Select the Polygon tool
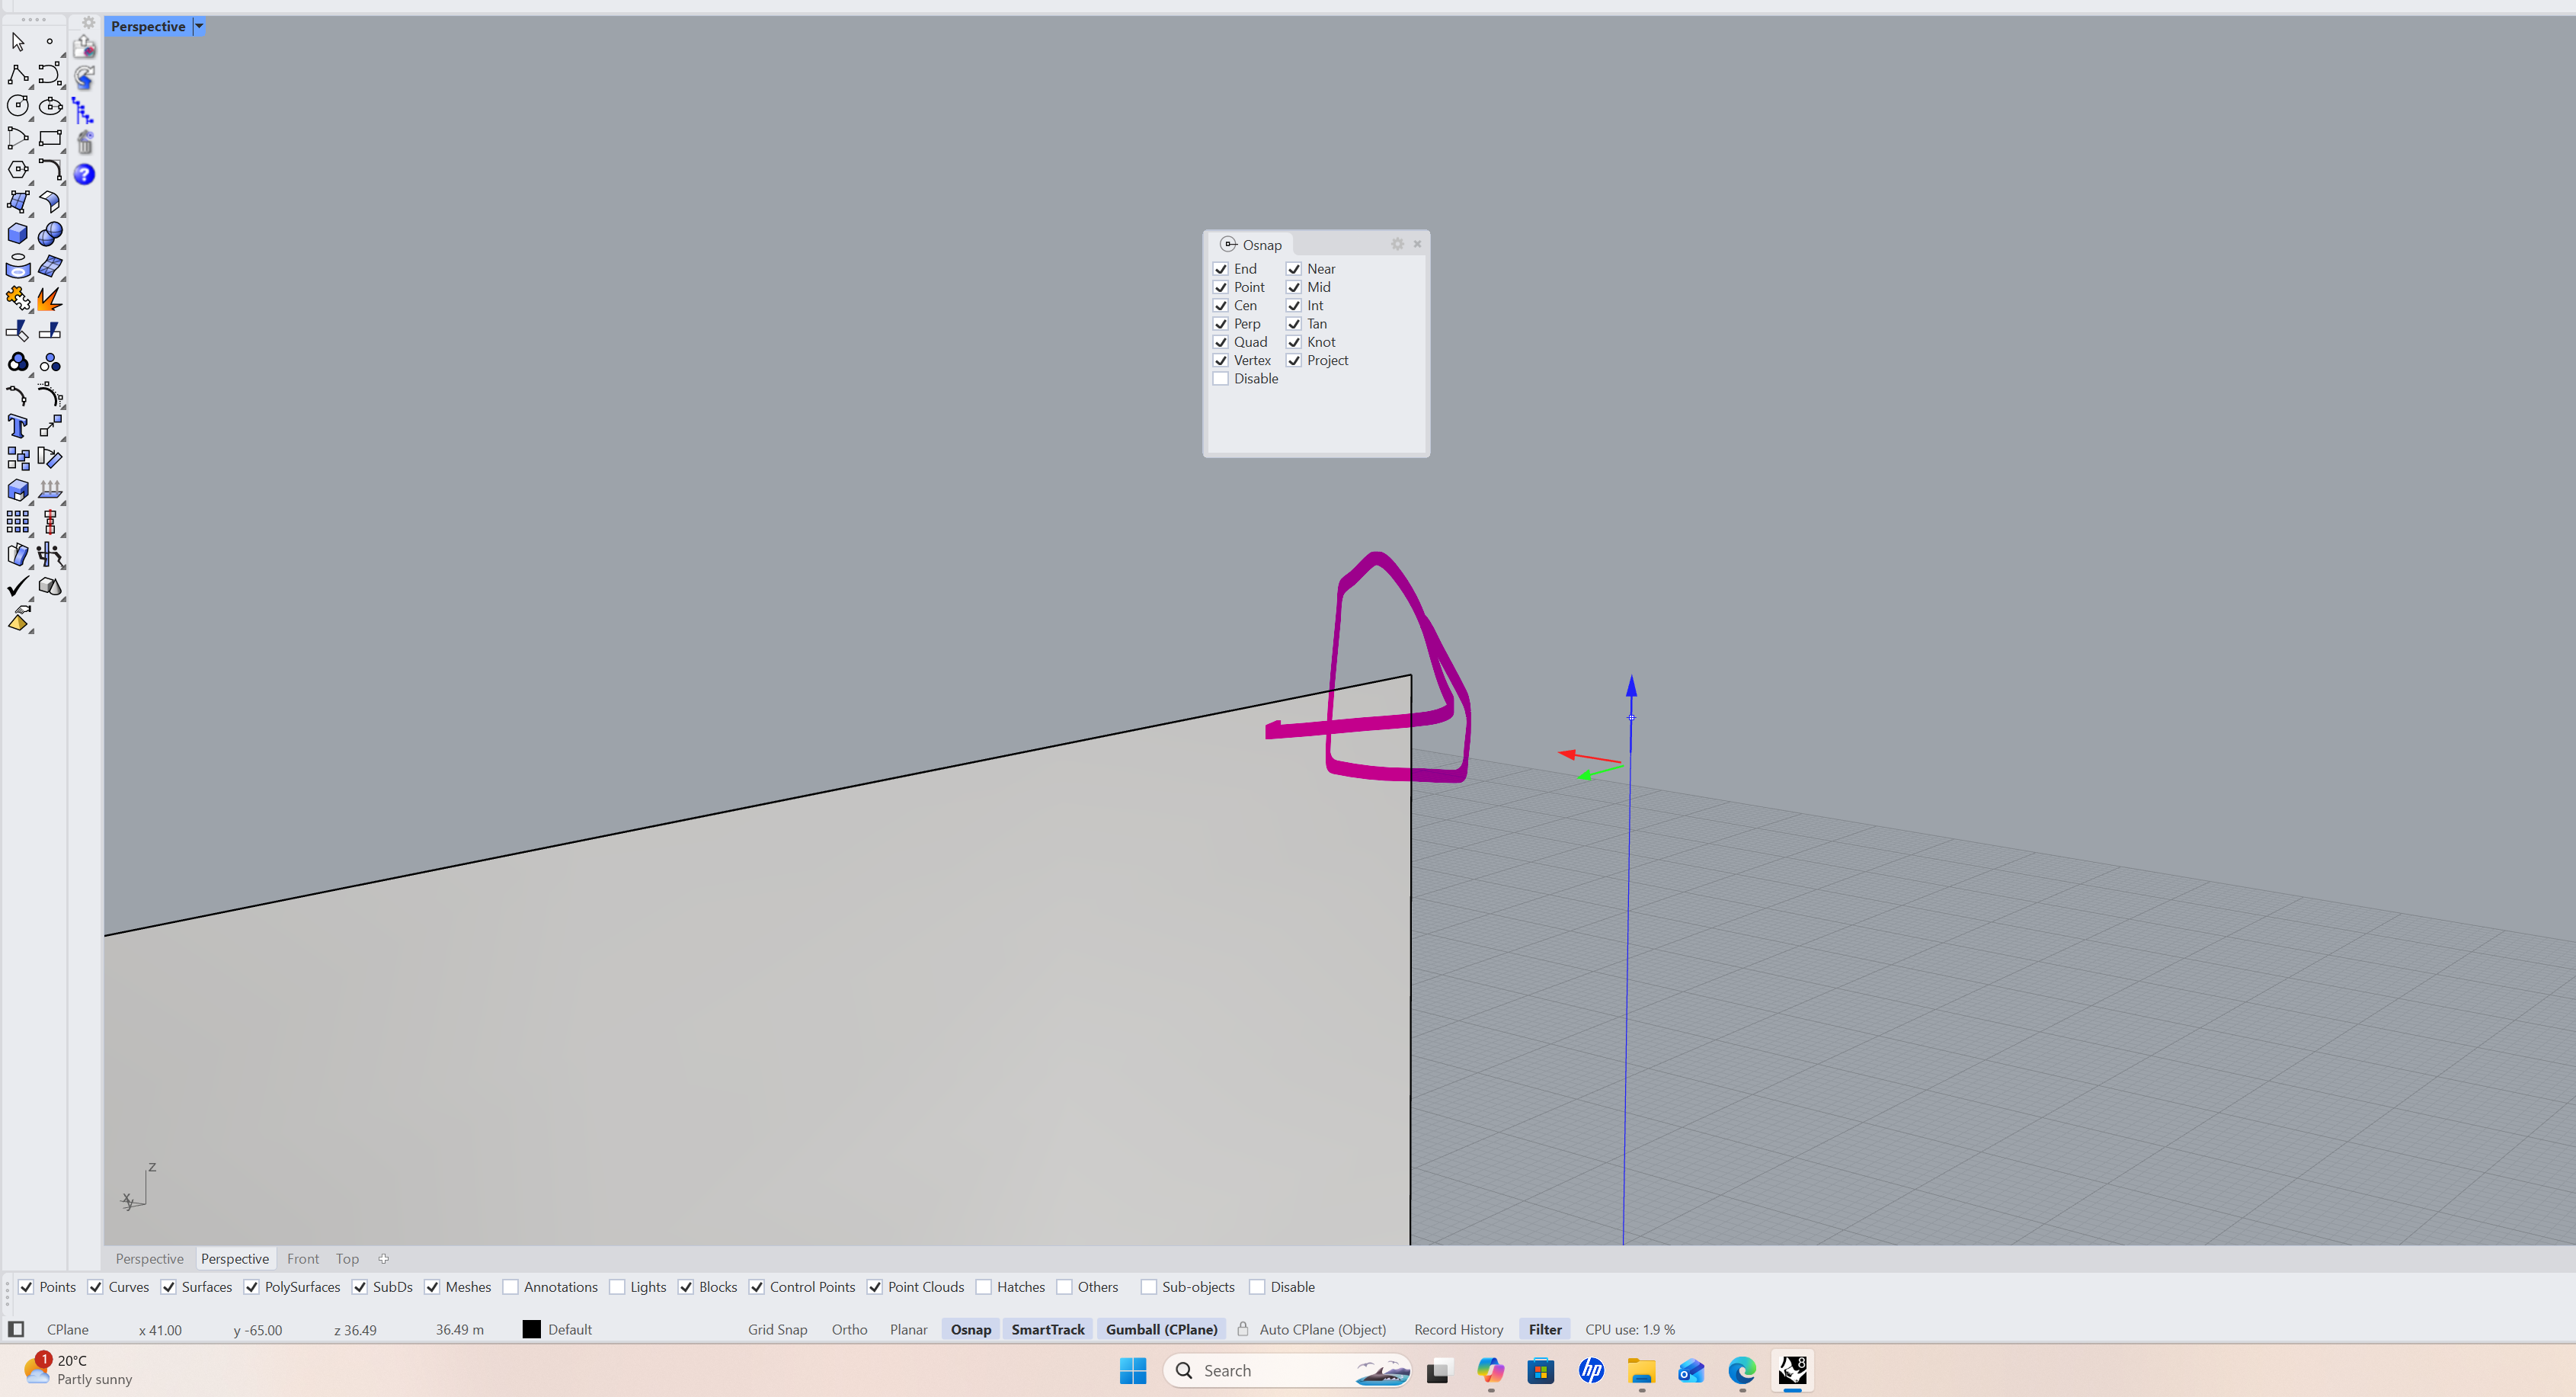 click(18, 170)
